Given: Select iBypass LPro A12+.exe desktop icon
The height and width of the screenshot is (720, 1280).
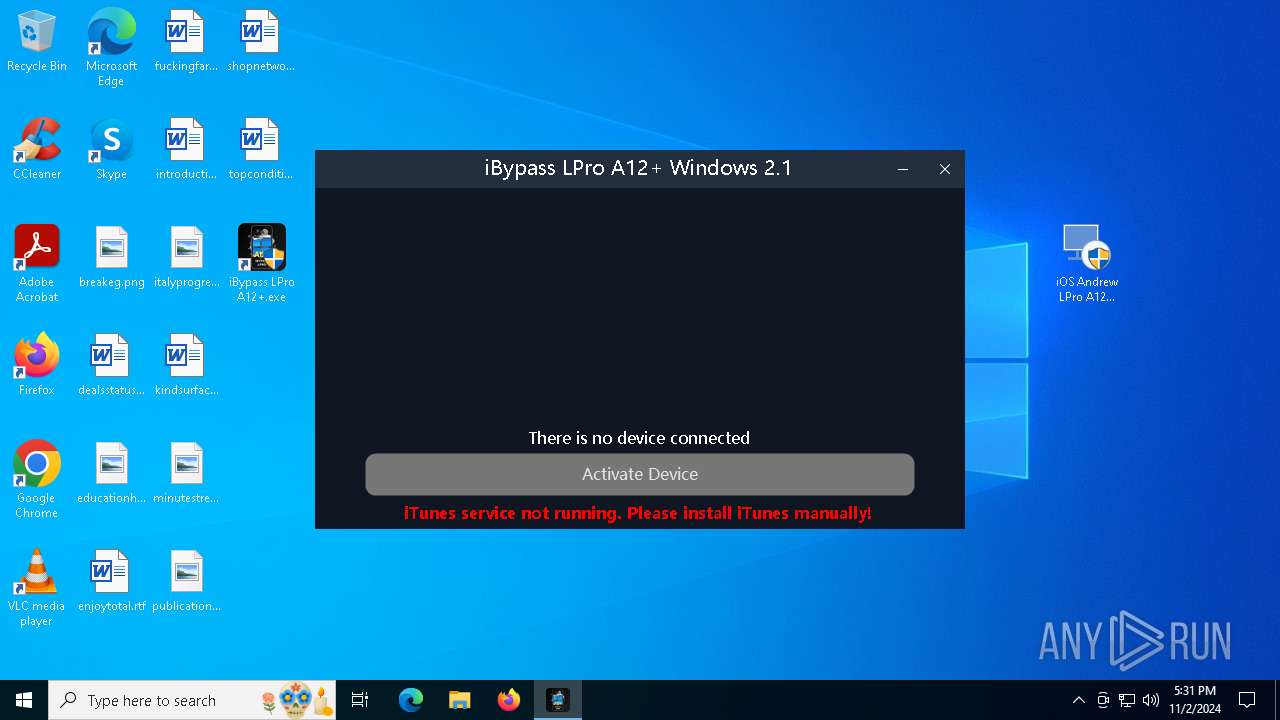Looking at the screenshot, I should pyautogui.click(x=261, y=263).
